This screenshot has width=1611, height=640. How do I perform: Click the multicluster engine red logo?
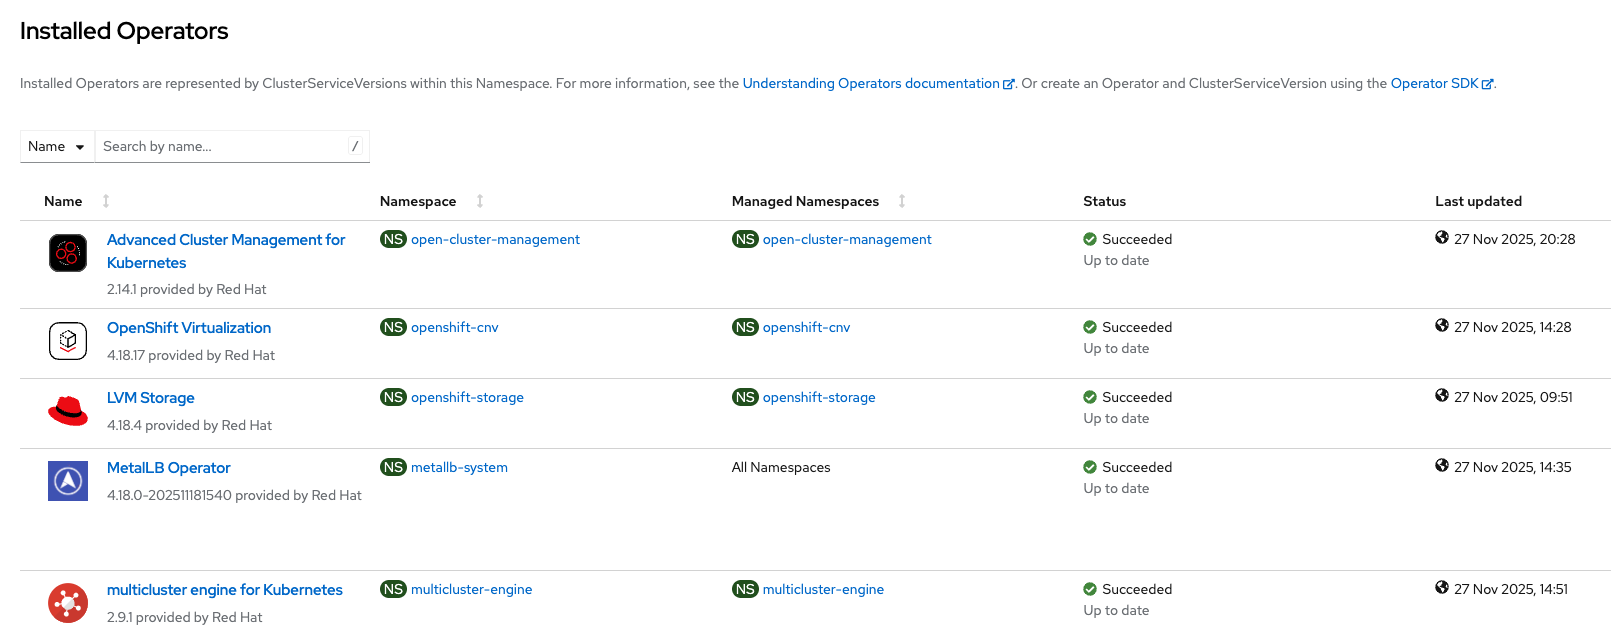pos(68,603)
